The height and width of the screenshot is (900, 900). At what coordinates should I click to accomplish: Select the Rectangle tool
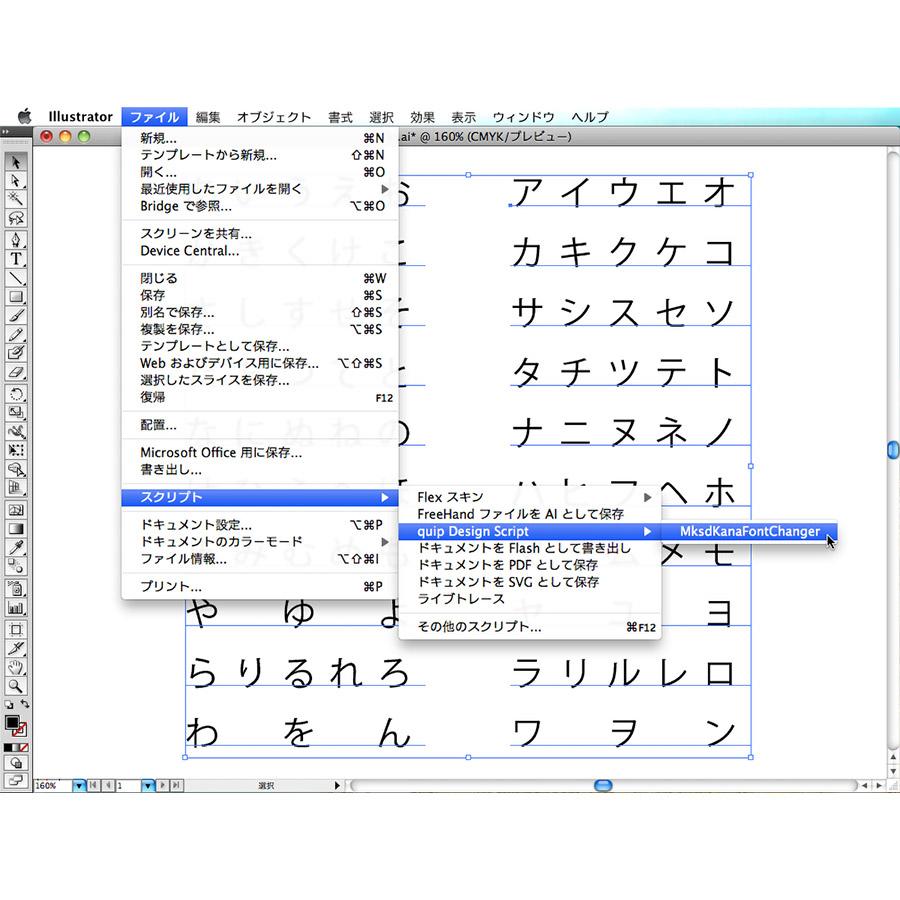click(16, 297)
